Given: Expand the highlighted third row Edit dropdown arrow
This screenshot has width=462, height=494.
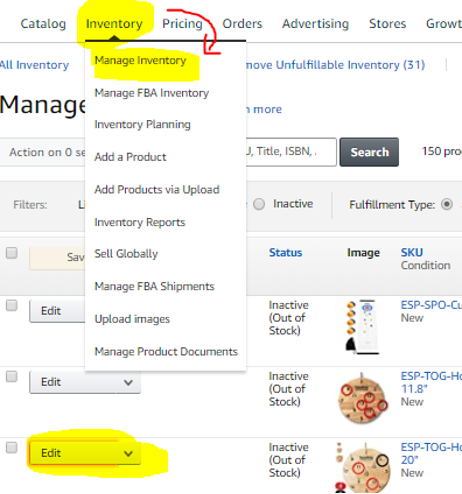Looking at the screenshot, I should (x=128, y=453).
